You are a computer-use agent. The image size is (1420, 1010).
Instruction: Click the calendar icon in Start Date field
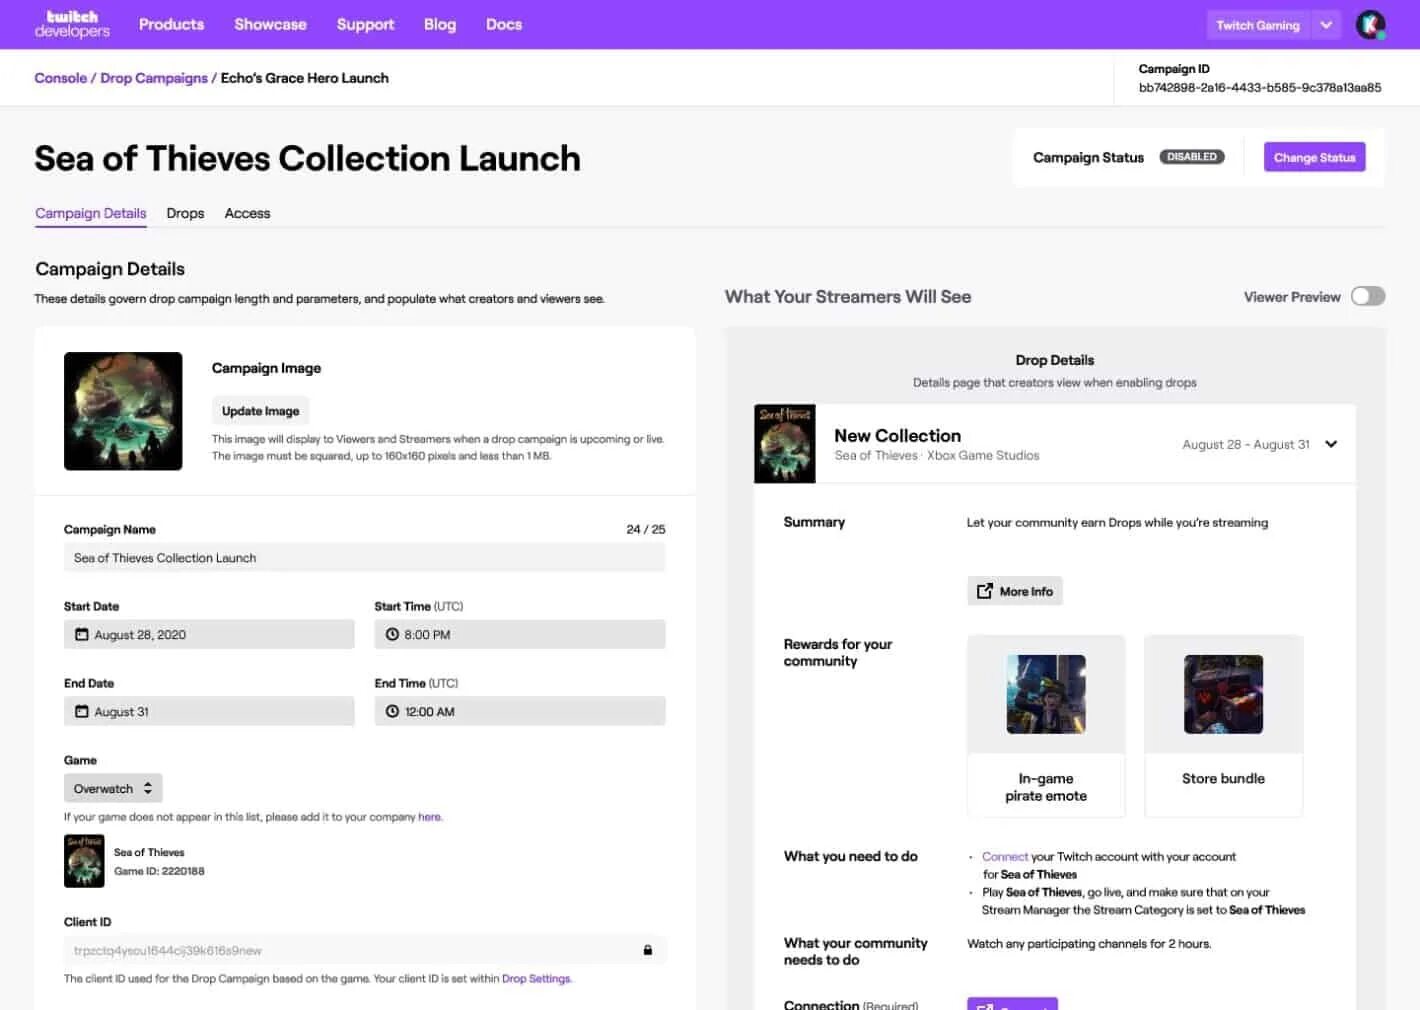tap(82, 635)
